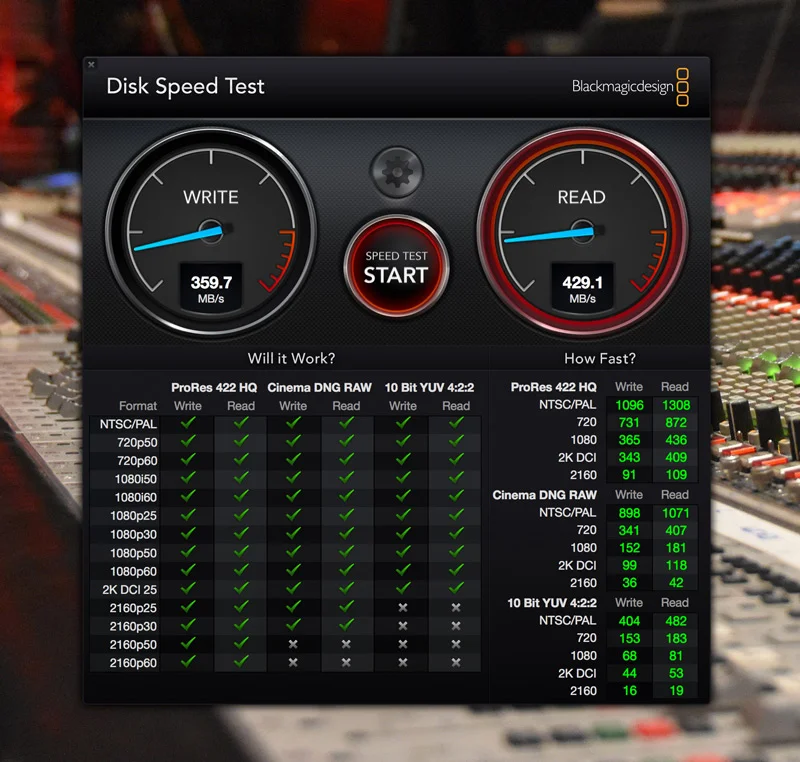Click Cinema DNG RAW write cross for 2160p50
The height and width of the screenshot is (762, 800).
(x=293, y=644)
